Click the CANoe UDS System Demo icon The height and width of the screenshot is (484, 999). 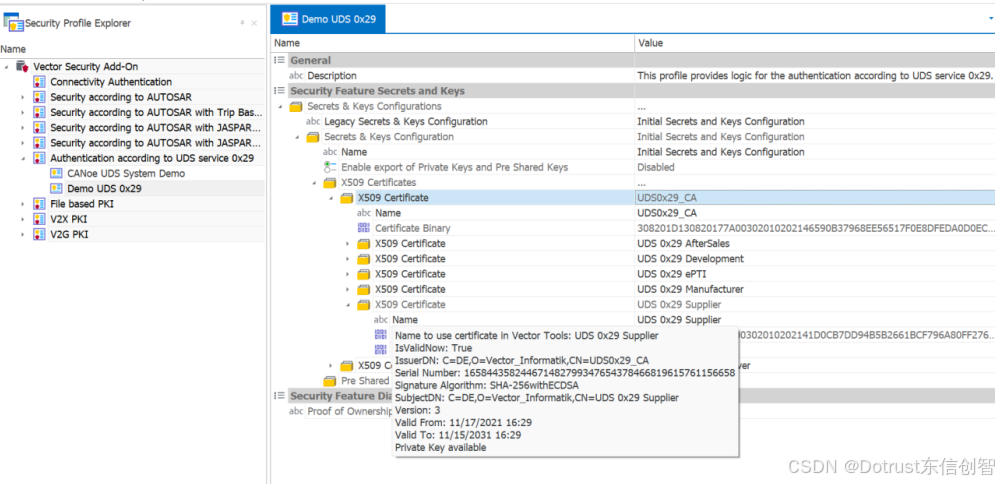pos(57,173)
